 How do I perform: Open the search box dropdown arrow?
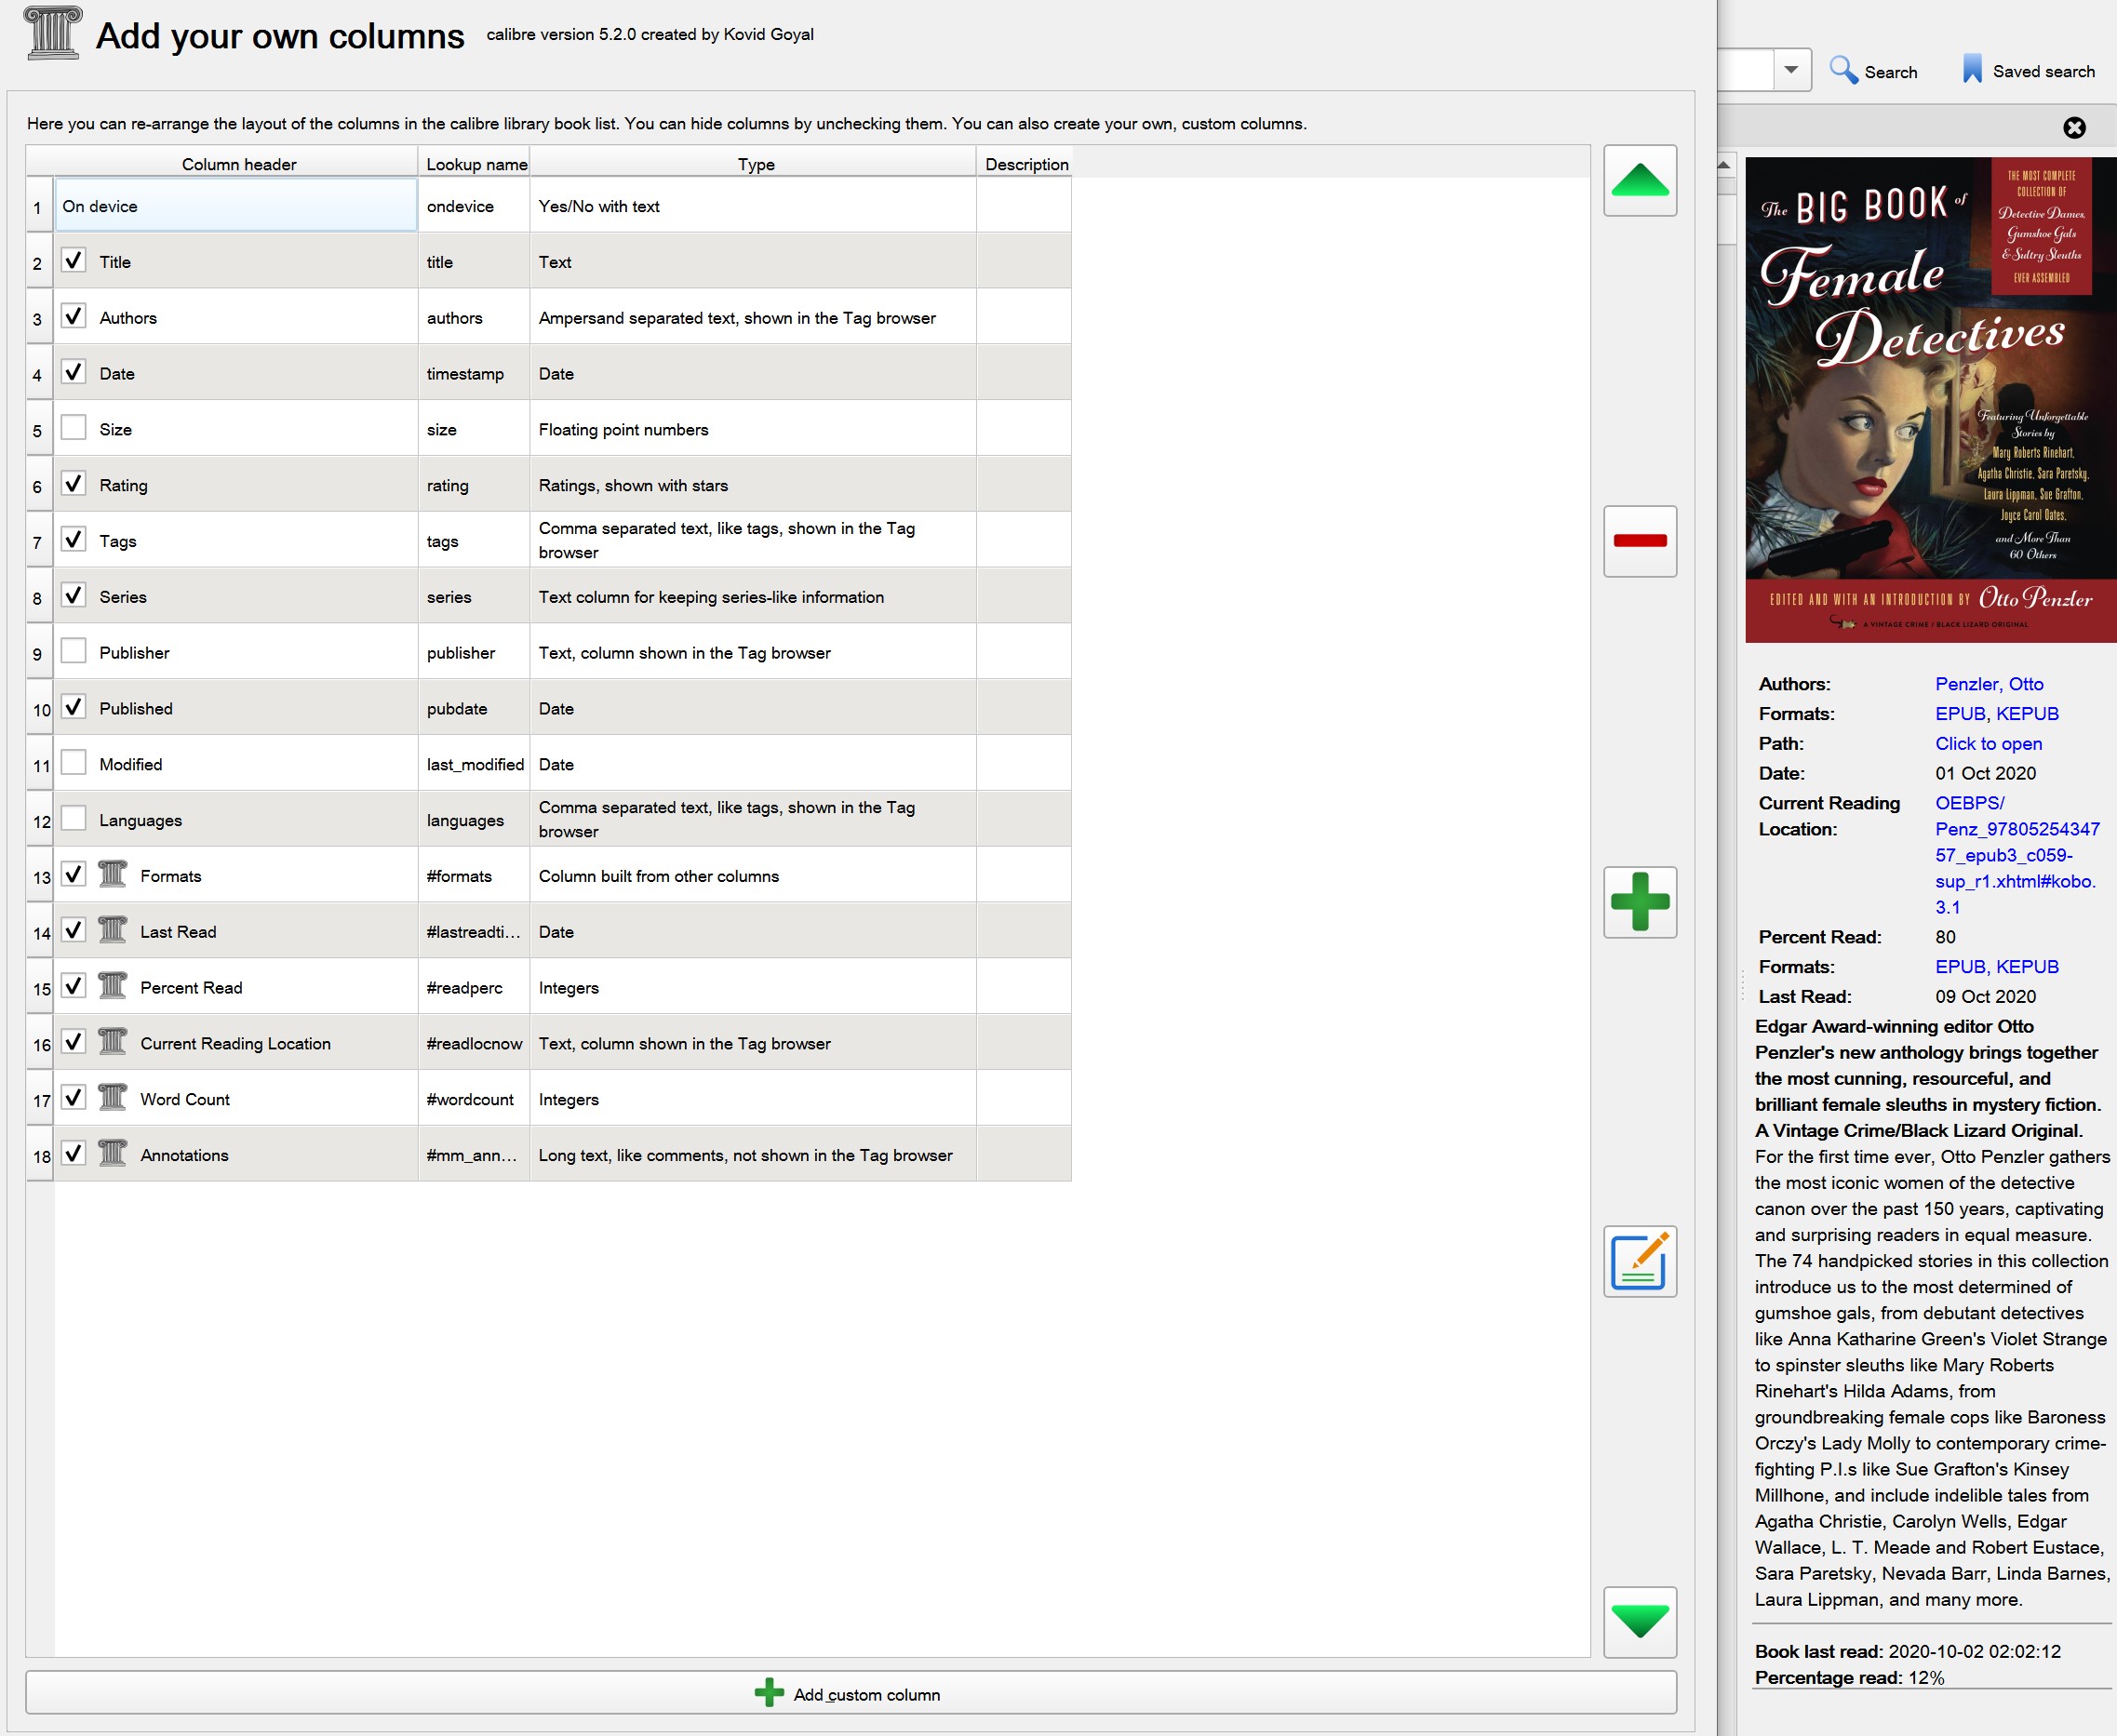tap(1791, 70)
